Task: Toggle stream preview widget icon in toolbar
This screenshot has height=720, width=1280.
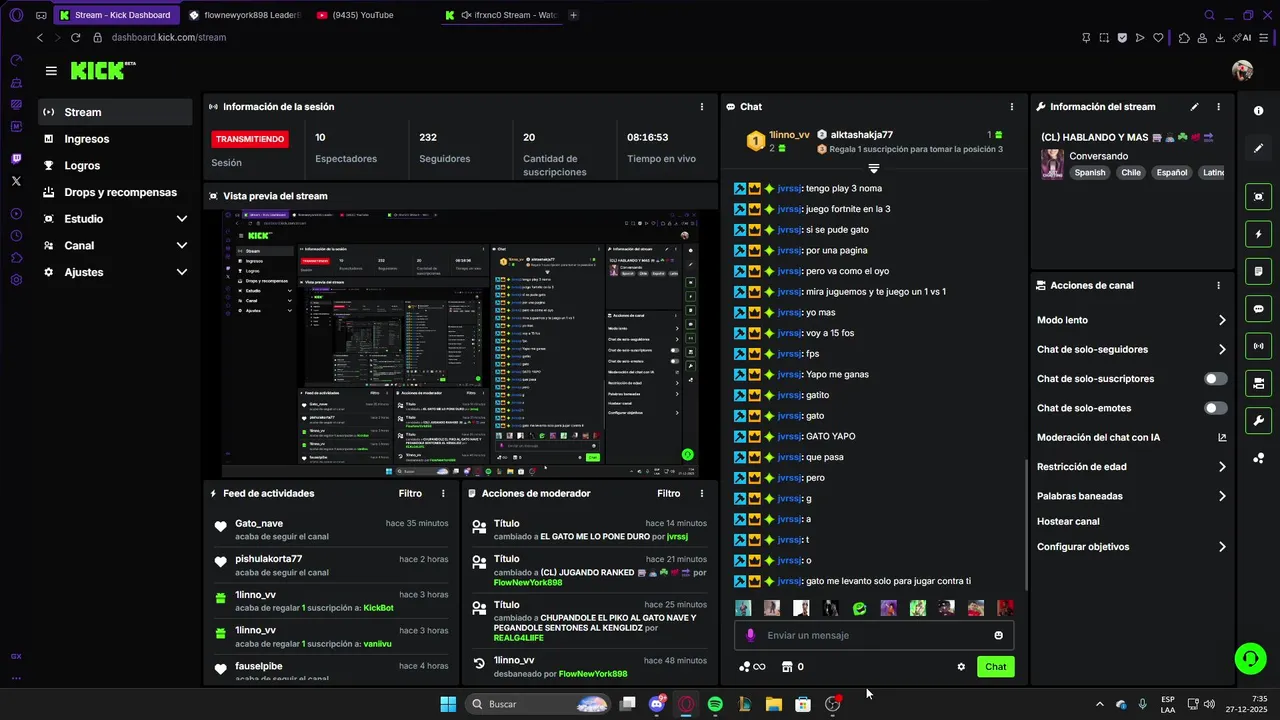Action: click(1258, 197)
